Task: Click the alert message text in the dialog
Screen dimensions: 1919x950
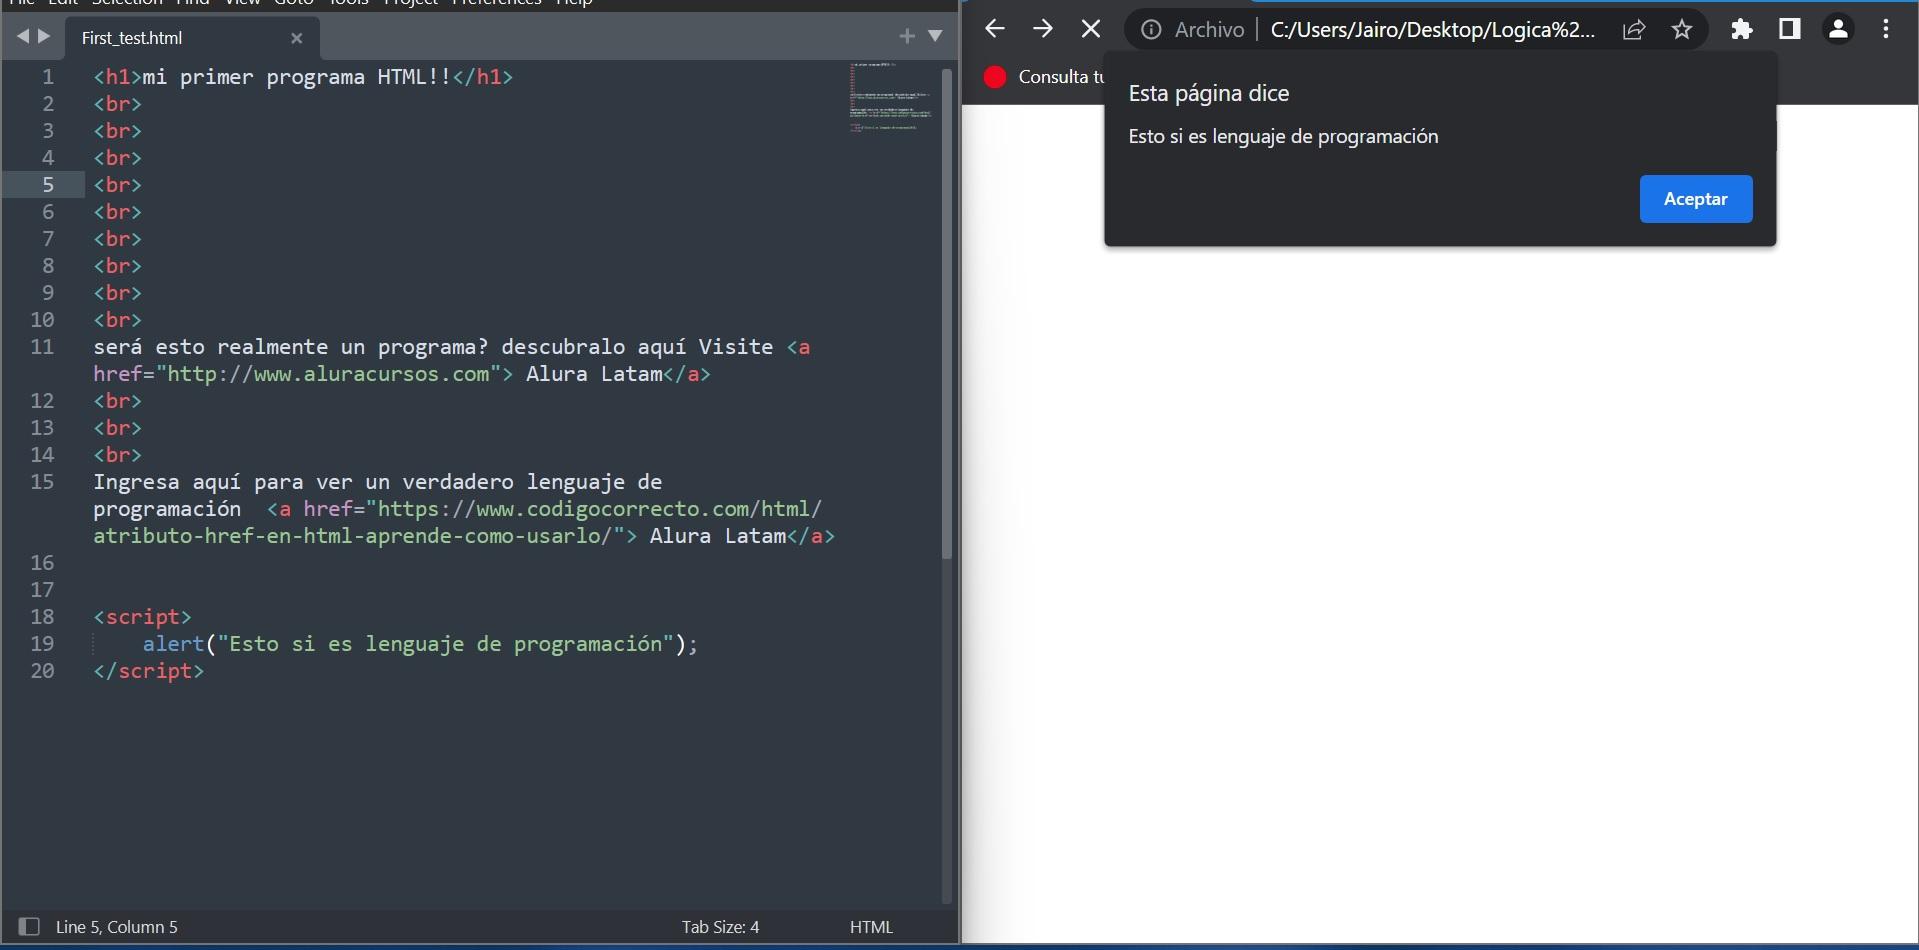Action: pos(1283,137)
